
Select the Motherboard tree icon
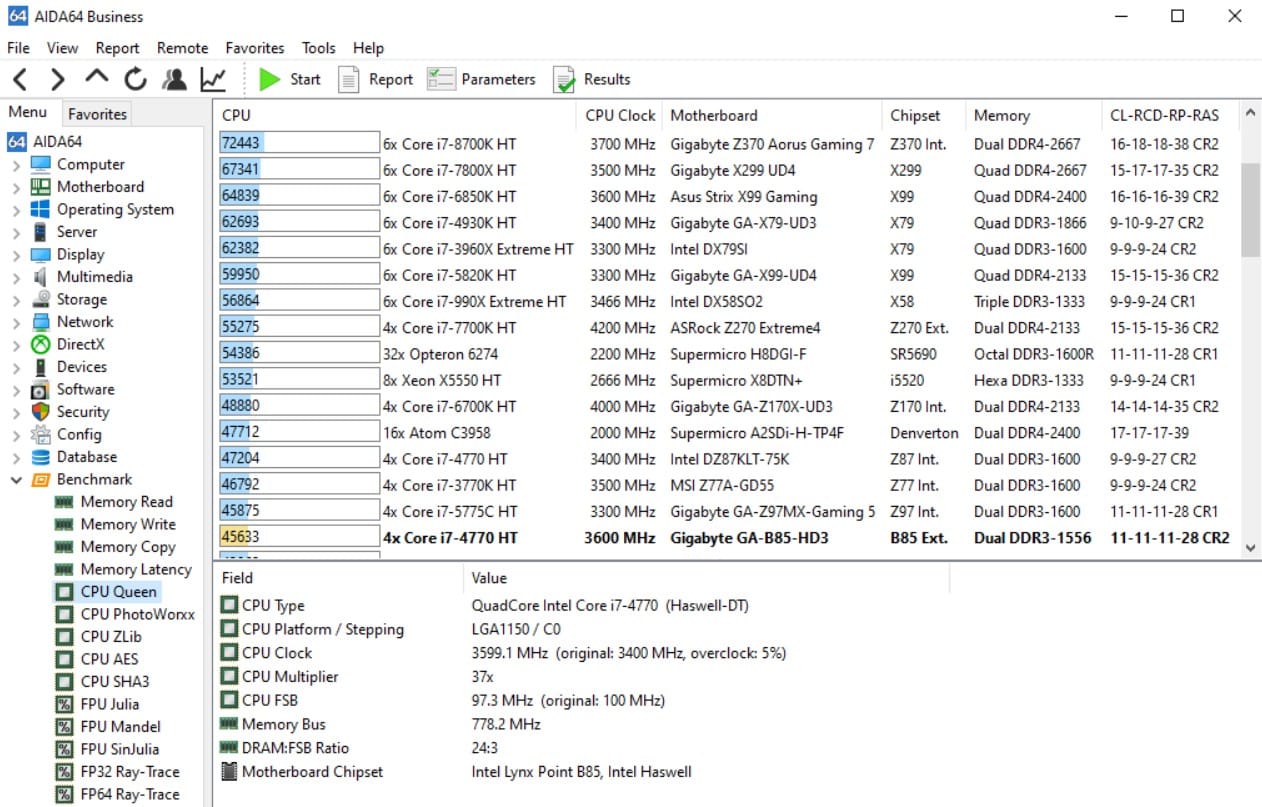(x=41, y=187)
